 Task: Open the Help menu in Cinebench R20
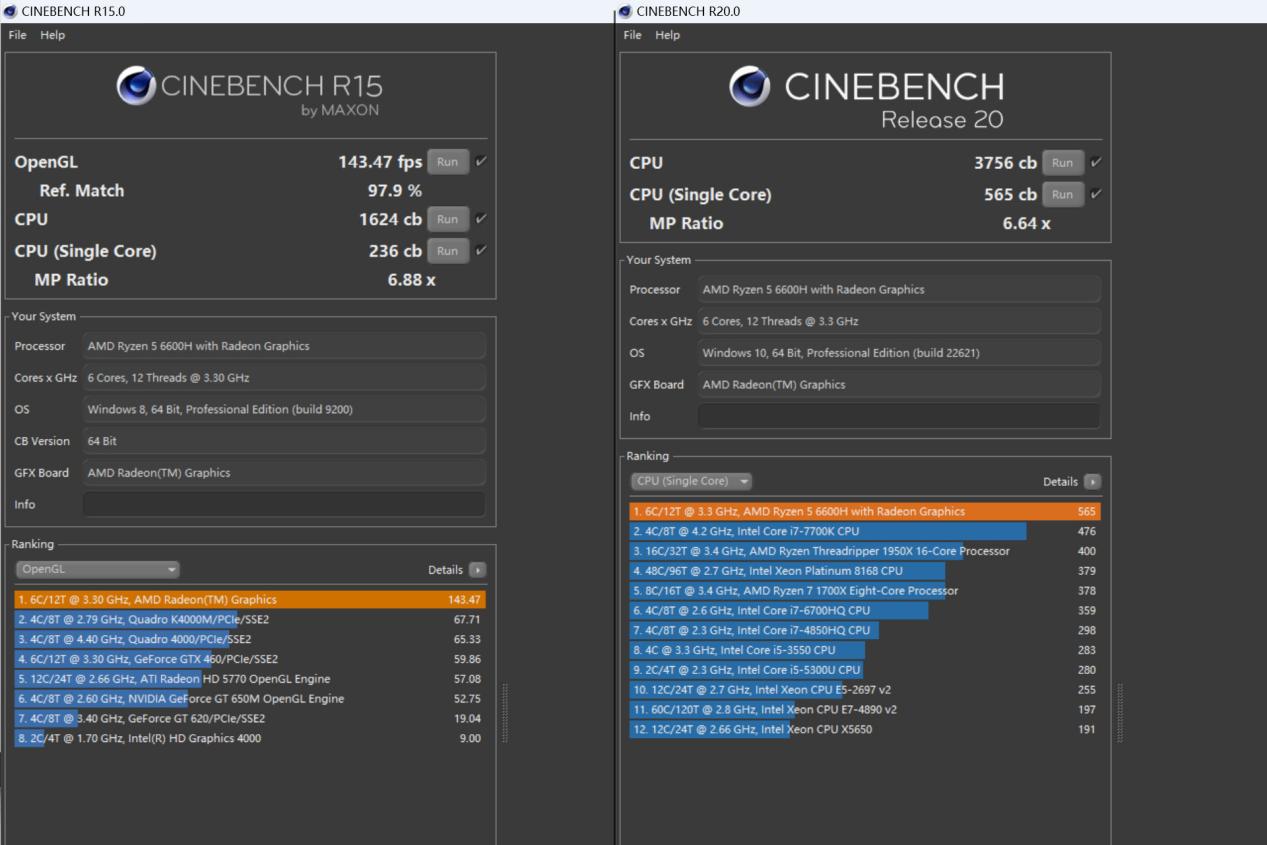tap(667, 35)
